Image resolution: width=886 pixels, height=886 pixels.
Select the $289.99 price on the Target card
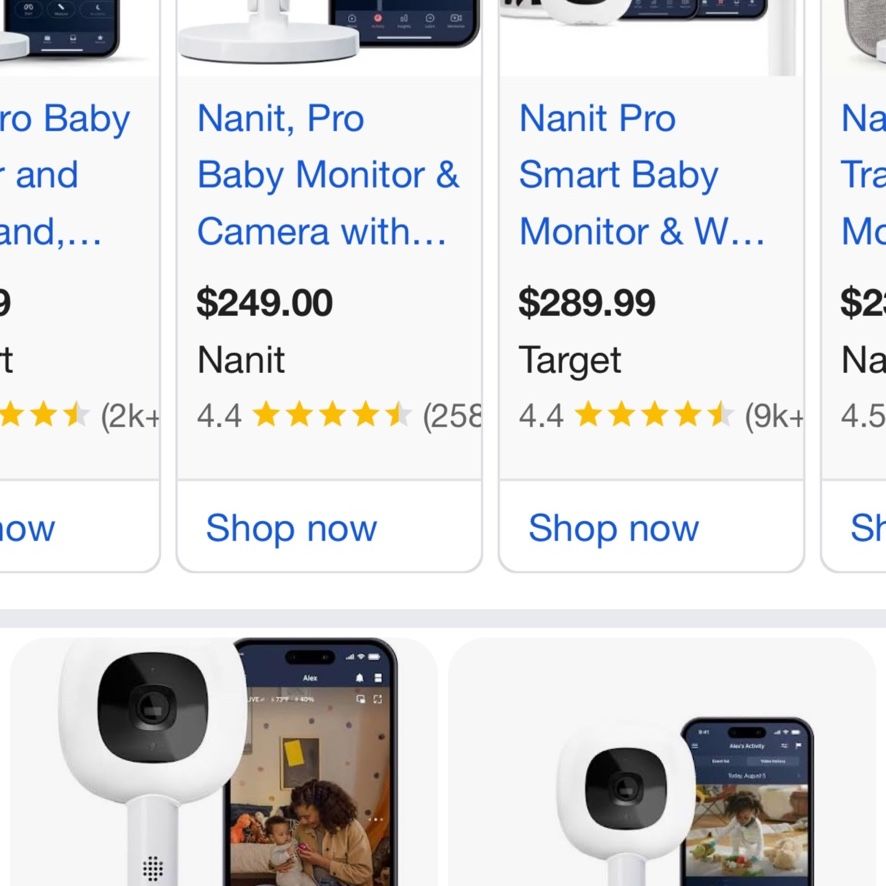coord(587,303)
